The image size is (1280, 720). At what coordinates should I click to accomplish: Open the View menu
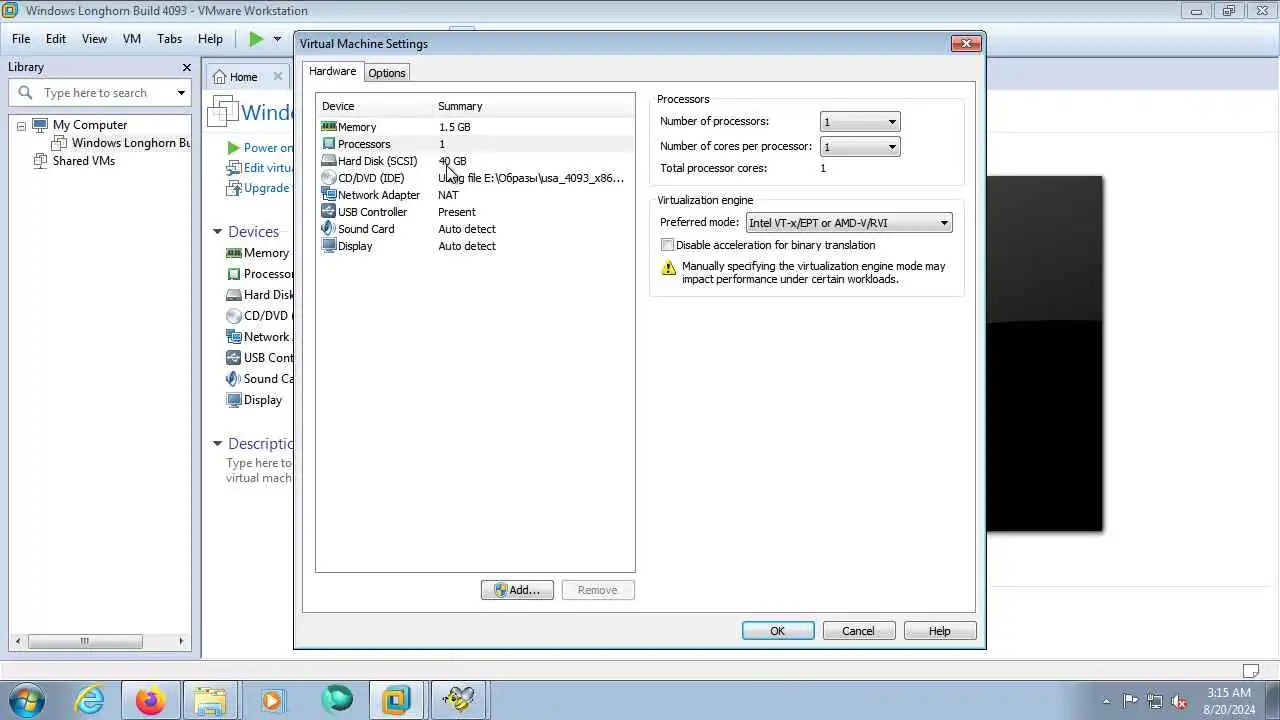(94, 39)
